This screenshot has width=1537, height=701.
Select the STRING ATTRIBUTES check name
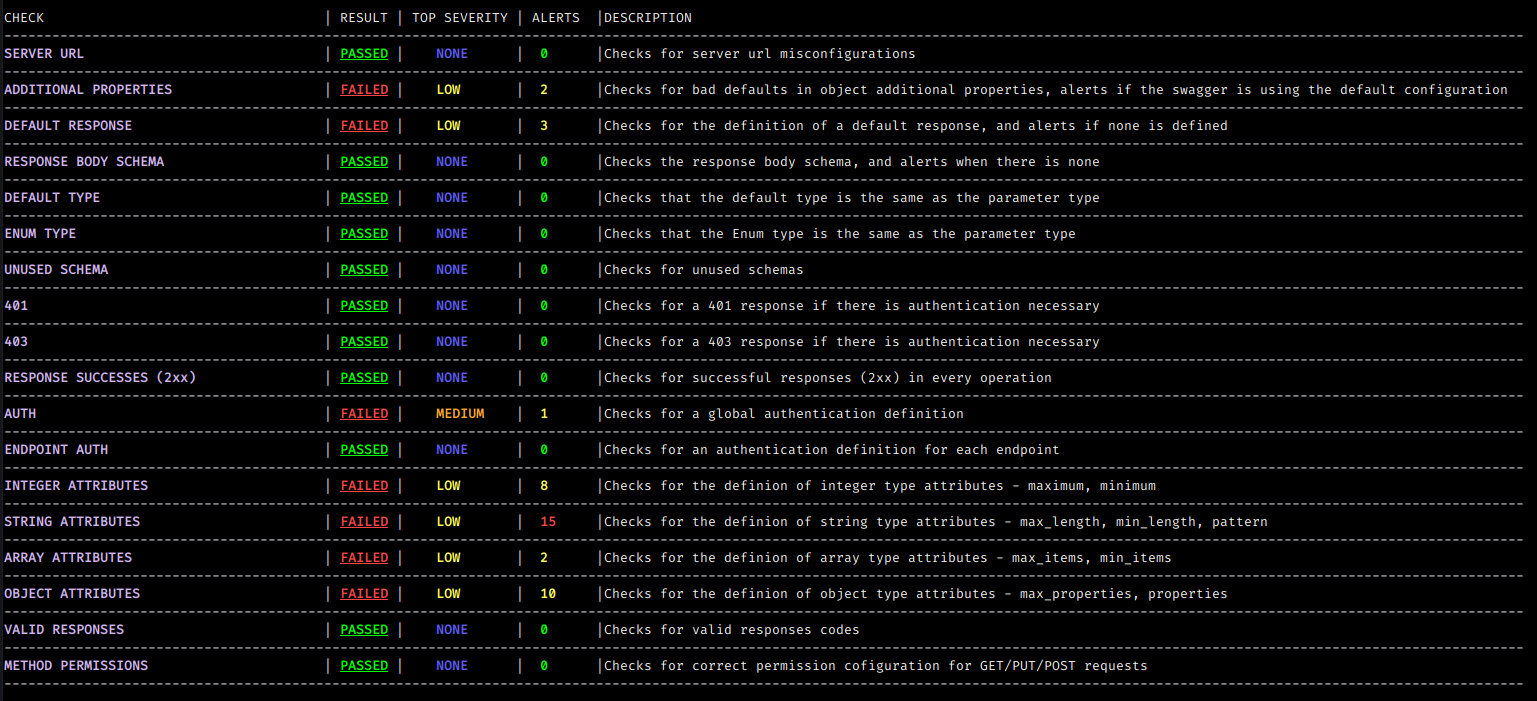72,522
